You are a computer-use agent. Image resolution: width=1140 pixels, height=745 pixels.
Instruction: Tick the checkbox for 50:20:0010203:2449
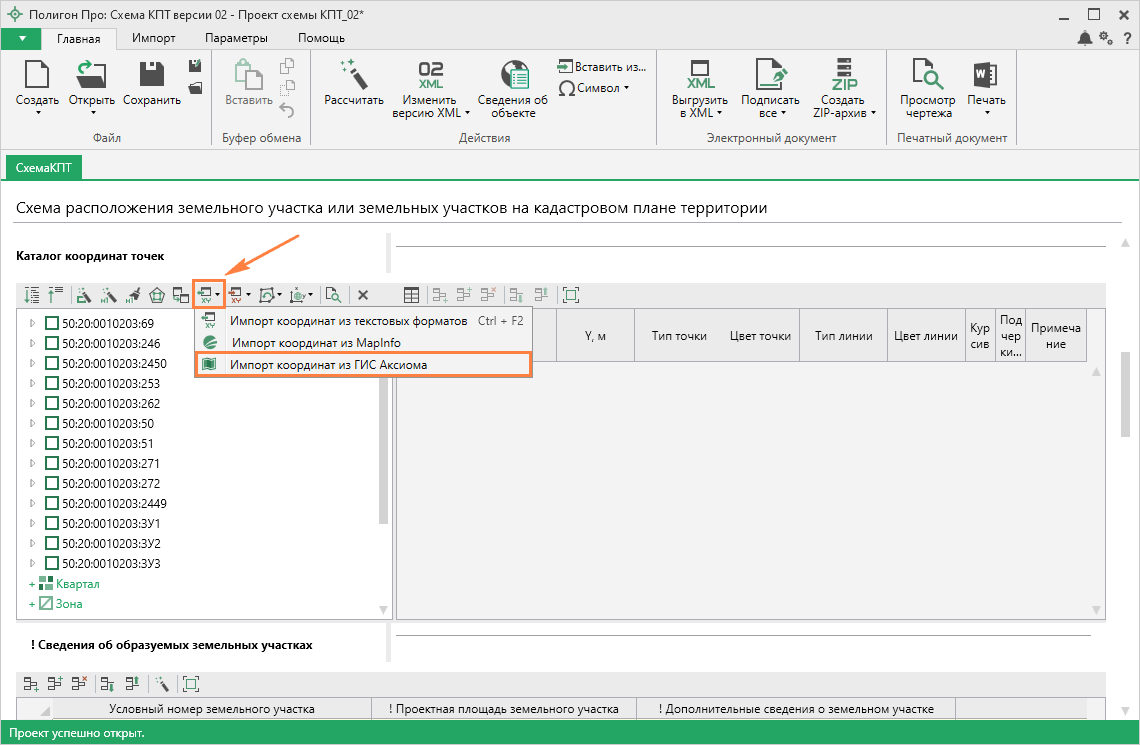pos(52,503)
